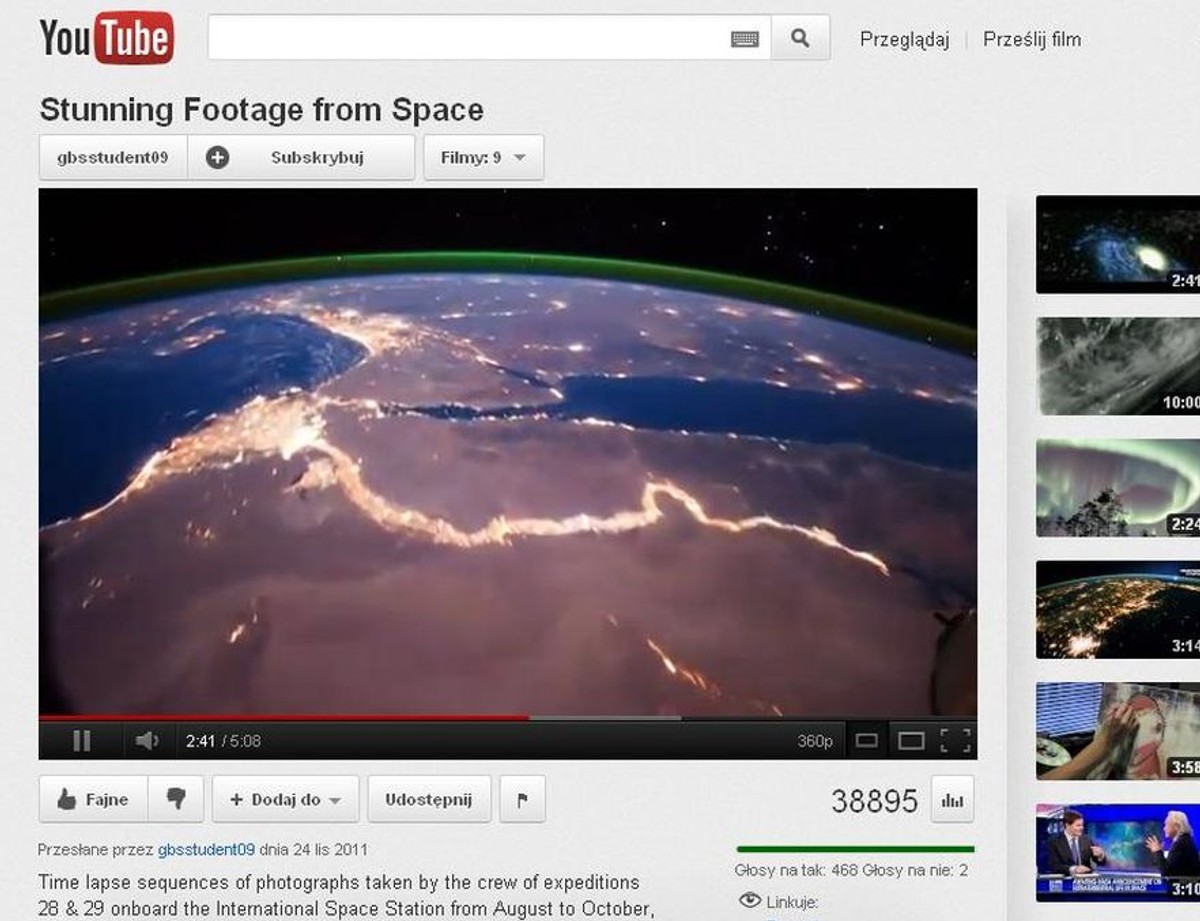Click the YouTube logo
1200x921 pixels.
pos(107,39)
